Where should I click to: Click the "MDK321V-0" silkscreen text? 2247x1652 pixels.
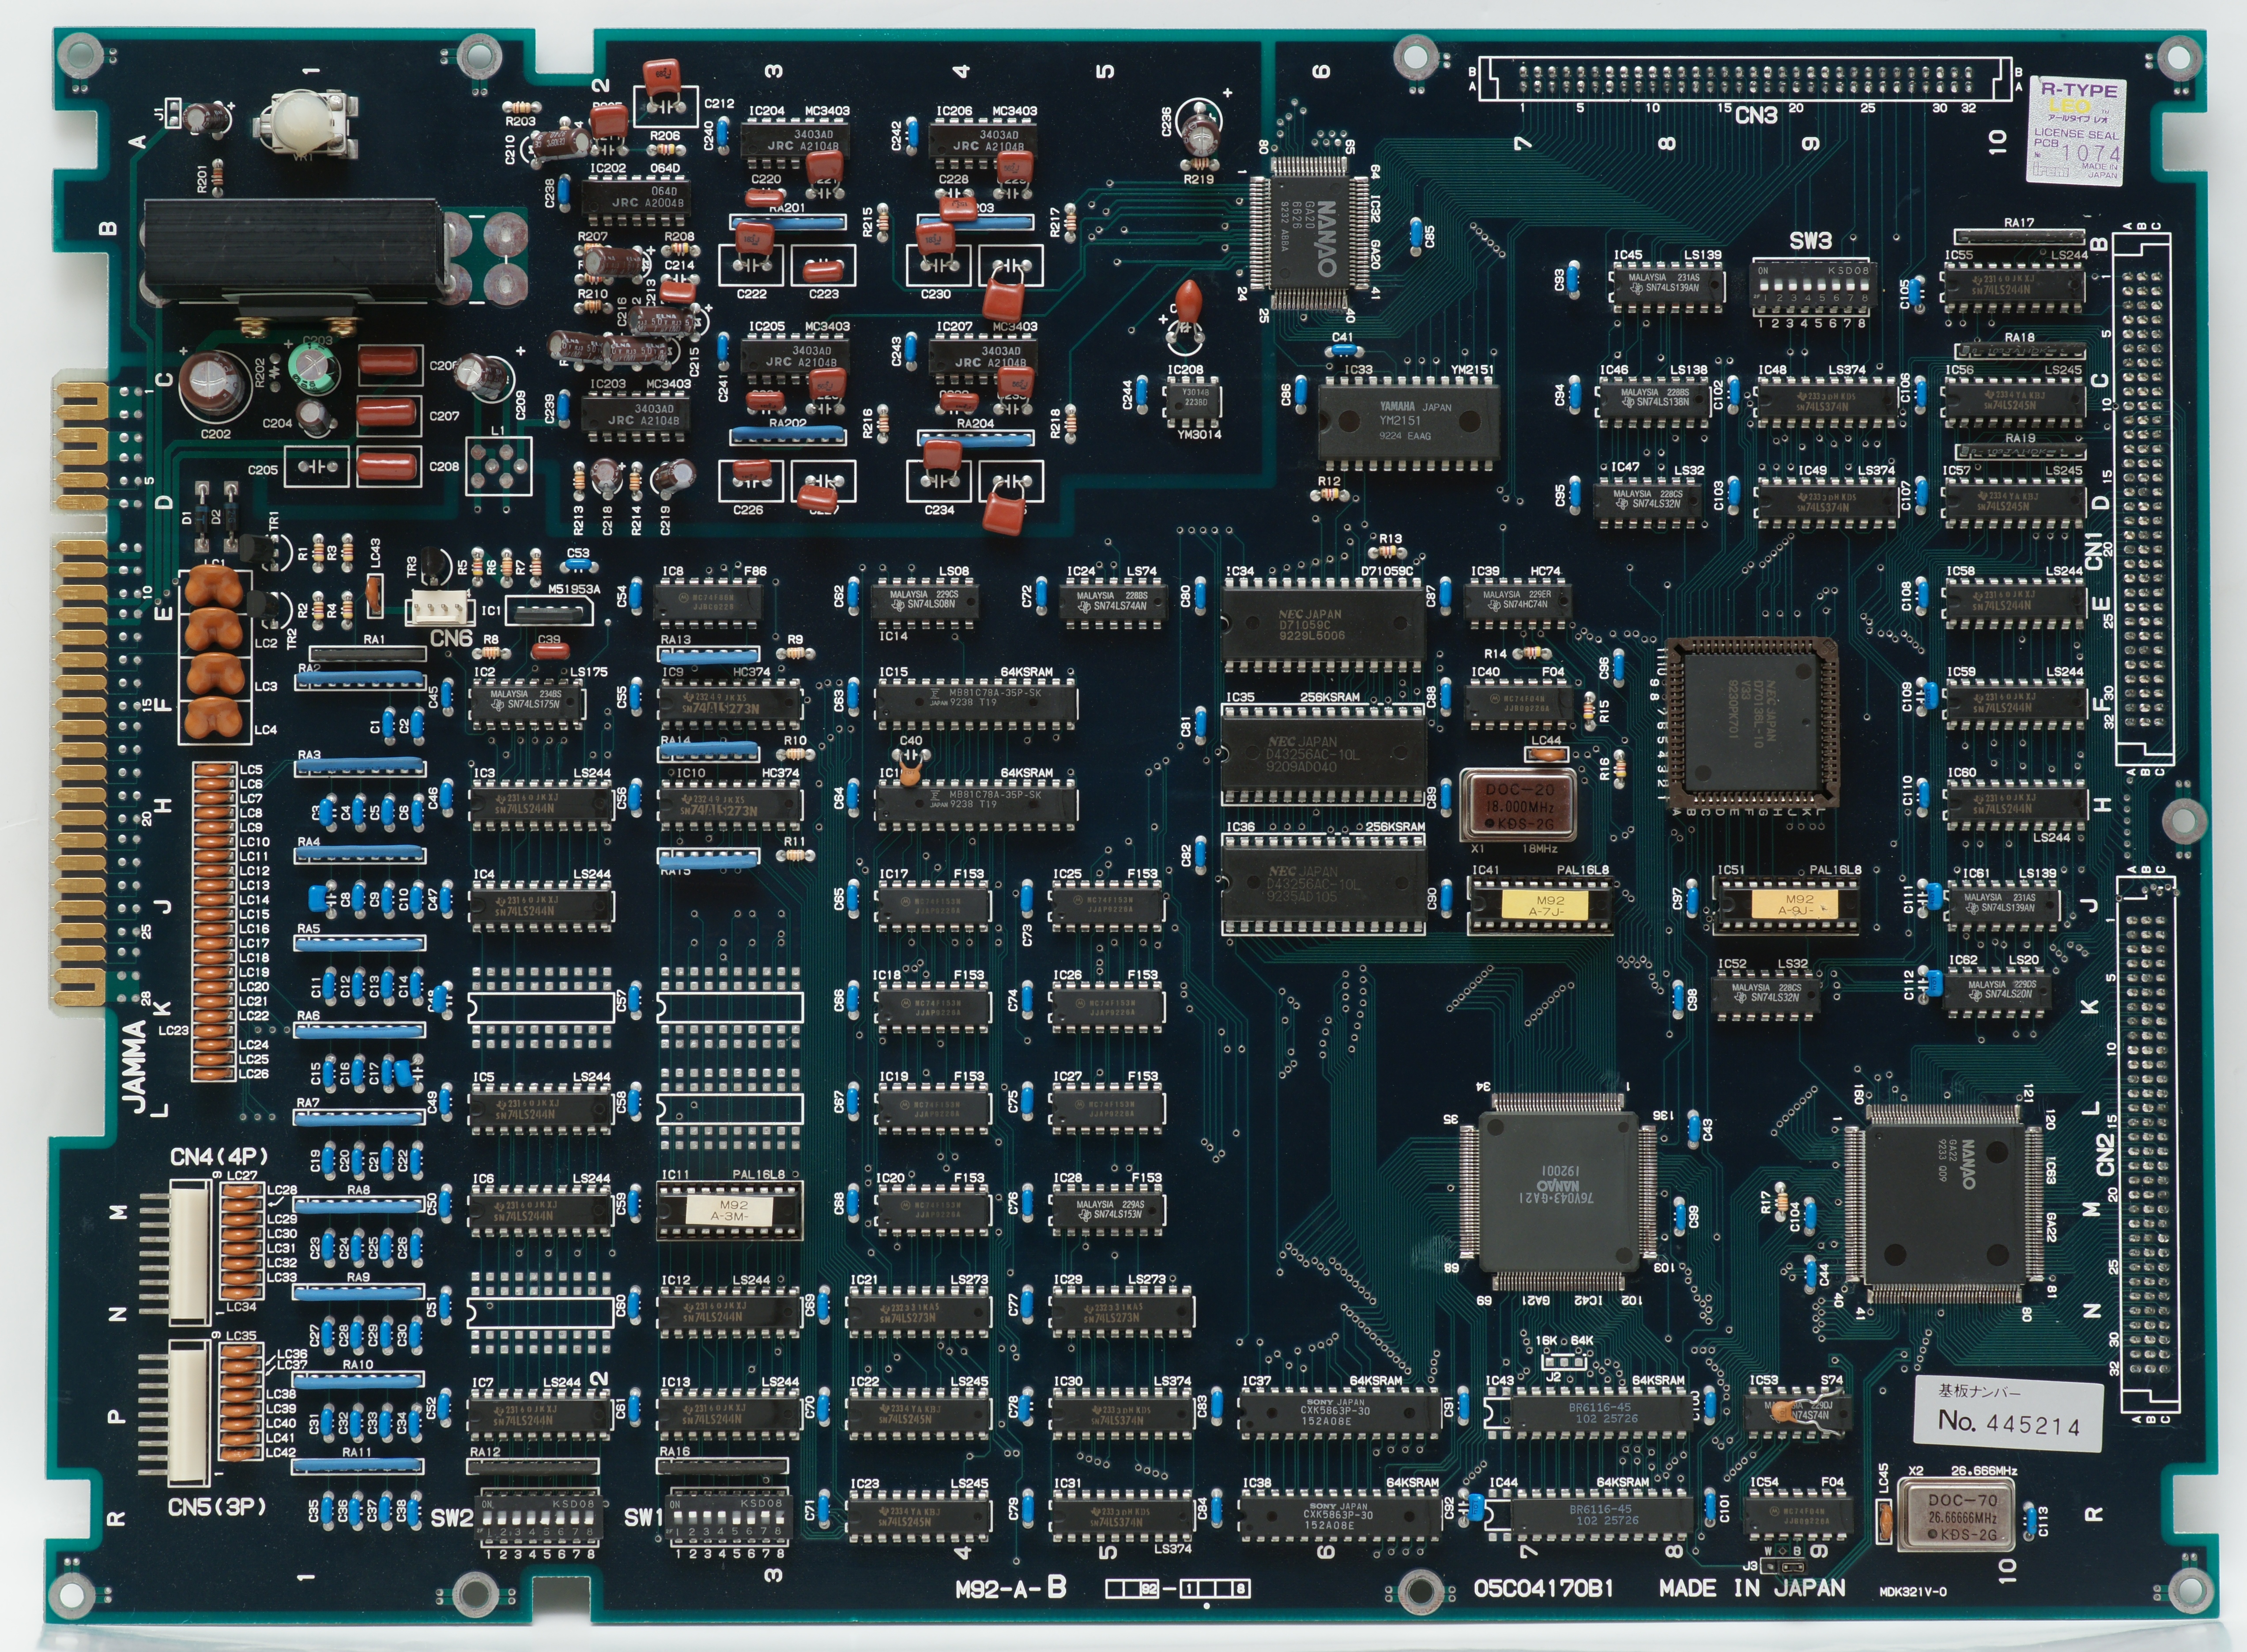(1913, 1592)
